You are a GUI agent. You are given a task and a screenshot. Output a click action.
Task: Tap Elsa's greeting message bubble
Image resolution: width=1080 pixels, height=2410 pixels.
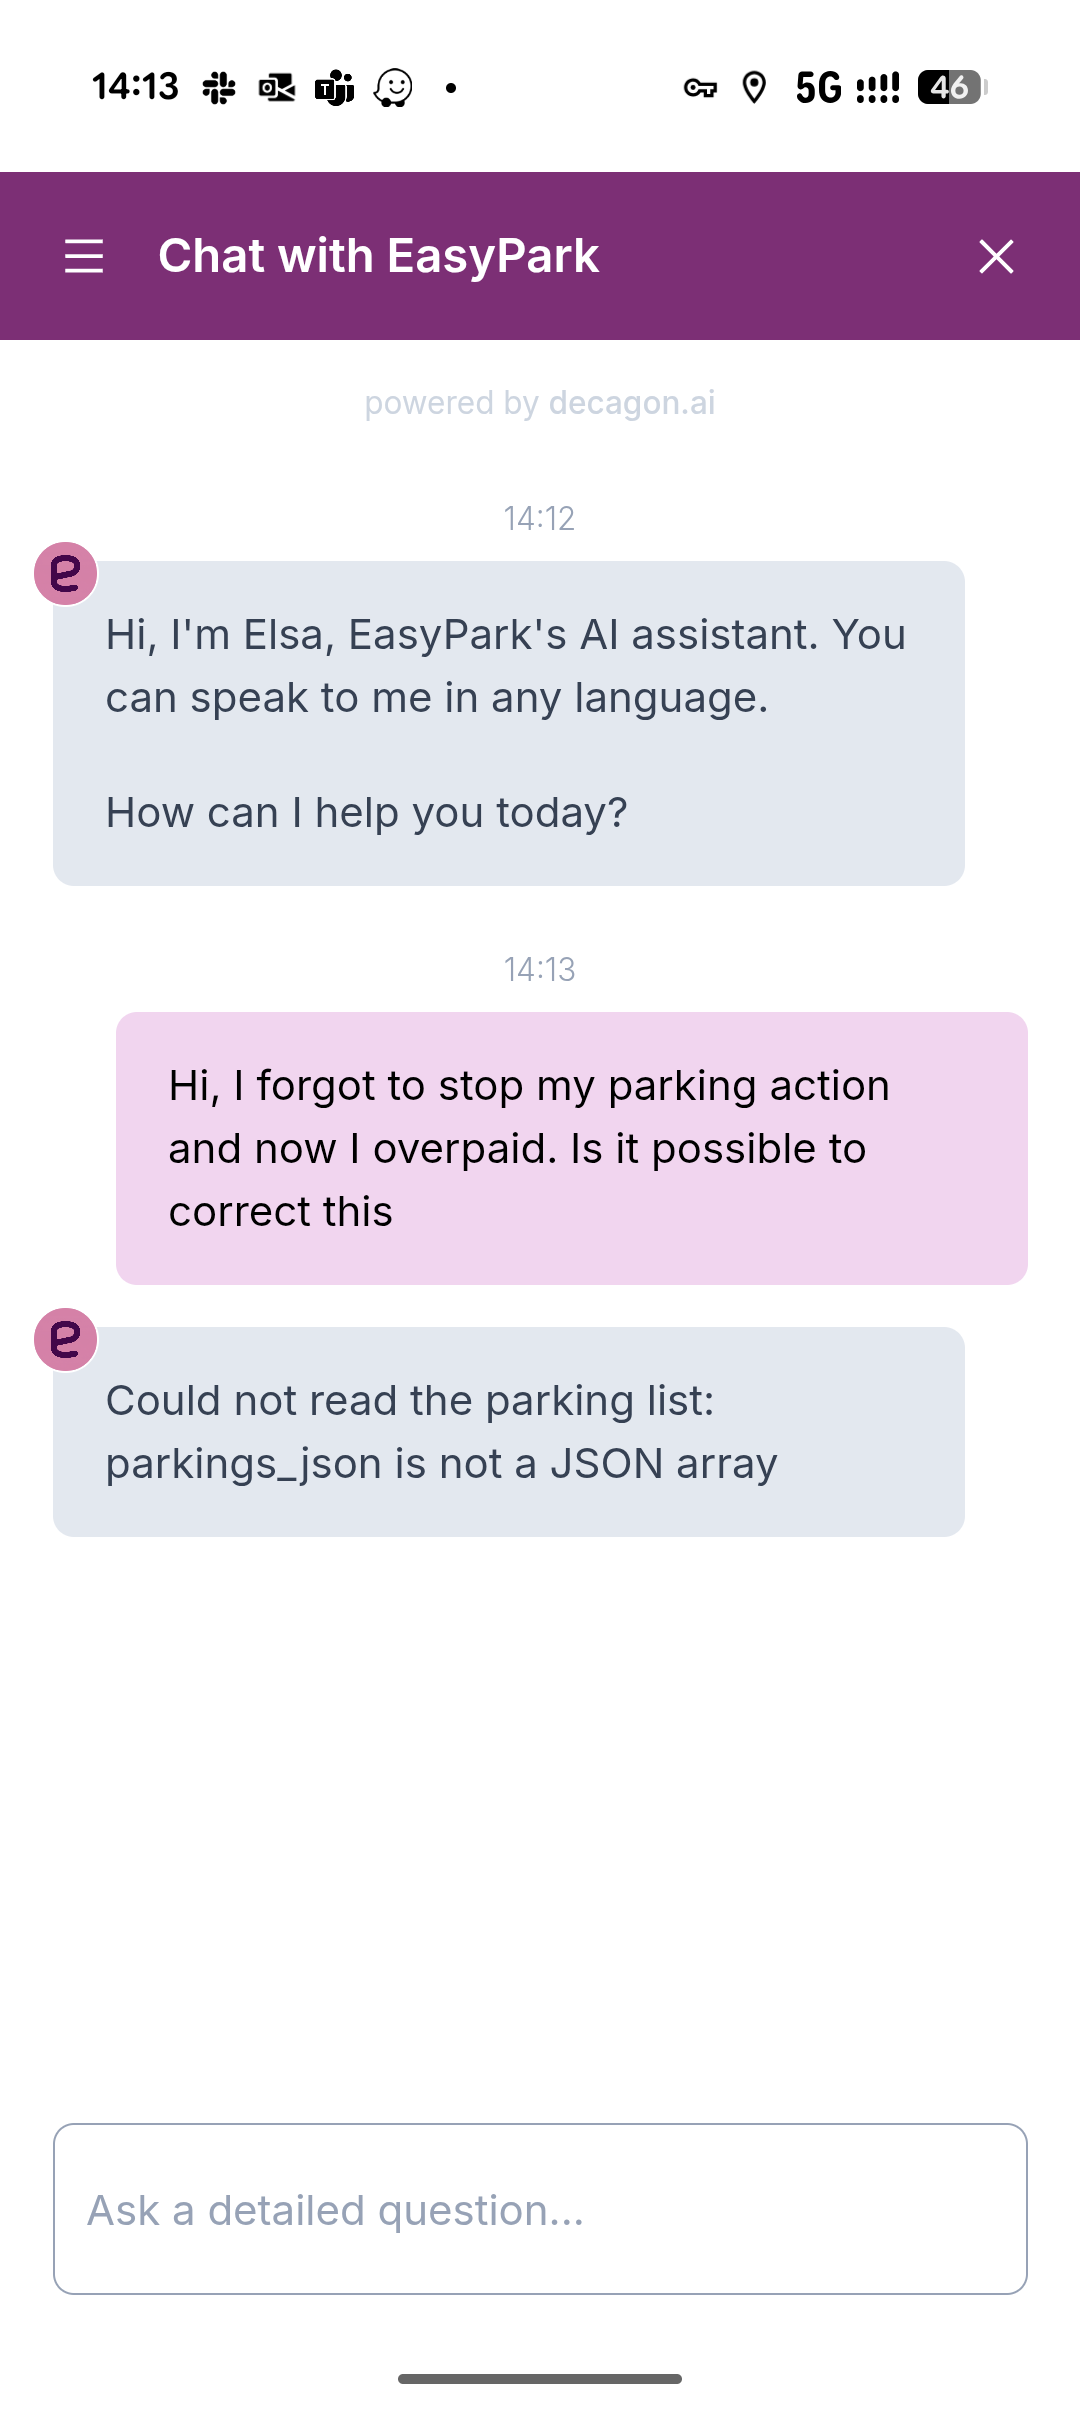coord(508,723)
